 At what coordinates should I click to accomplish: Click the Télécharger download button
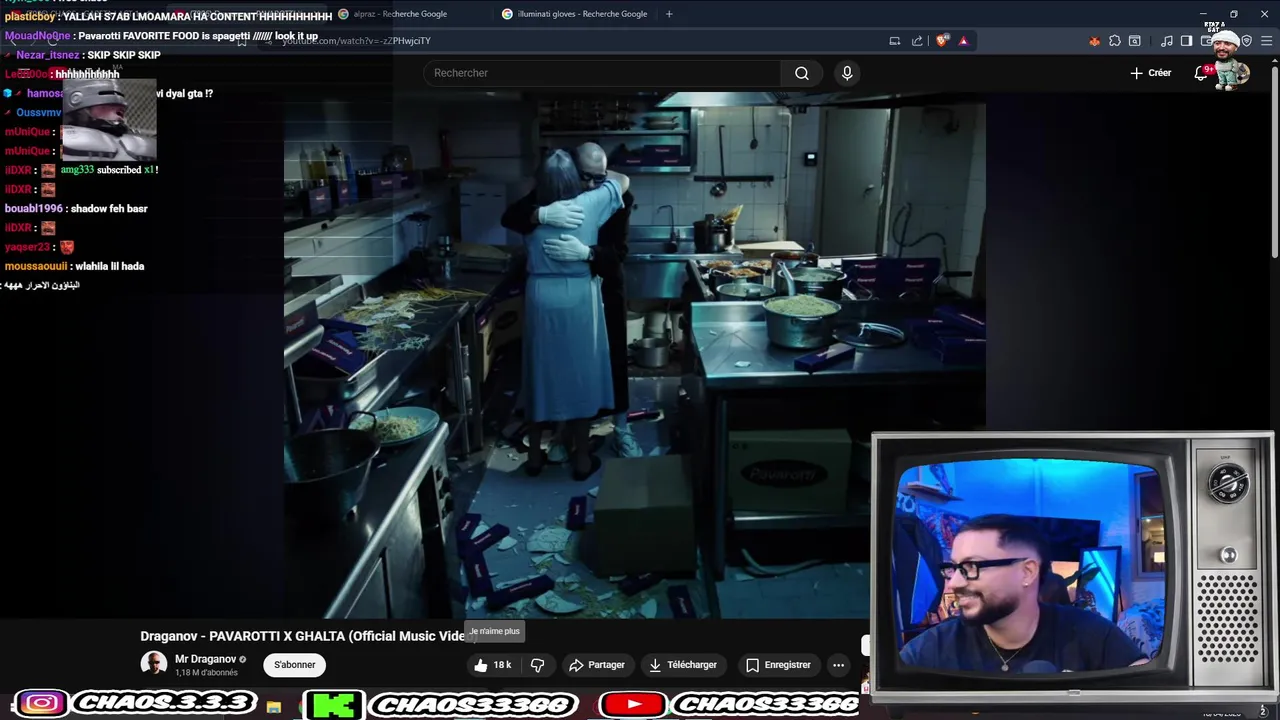[683, 665]
